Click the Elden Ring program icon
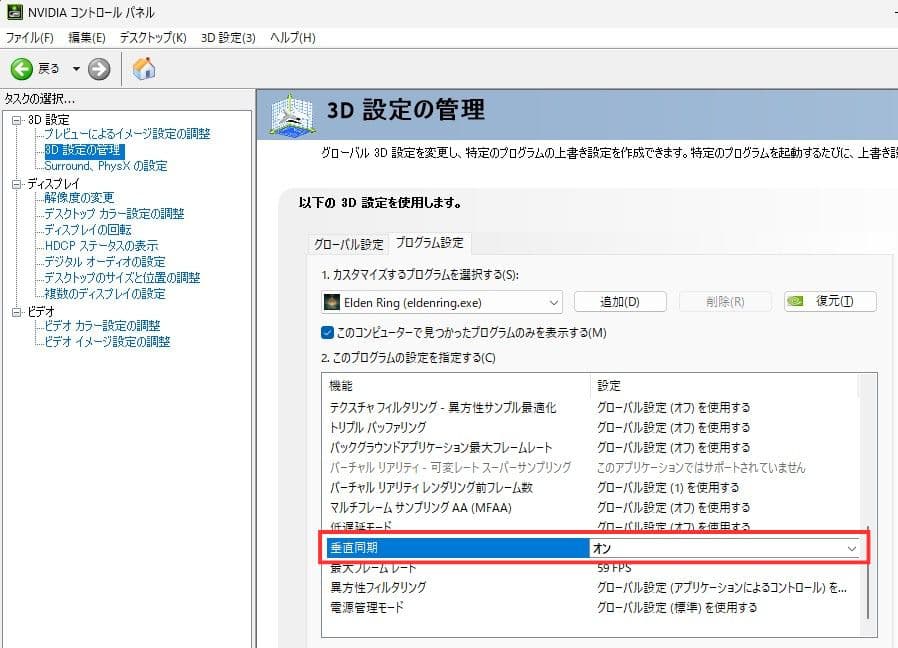This screenshot has width=898, height=648. 332,302
